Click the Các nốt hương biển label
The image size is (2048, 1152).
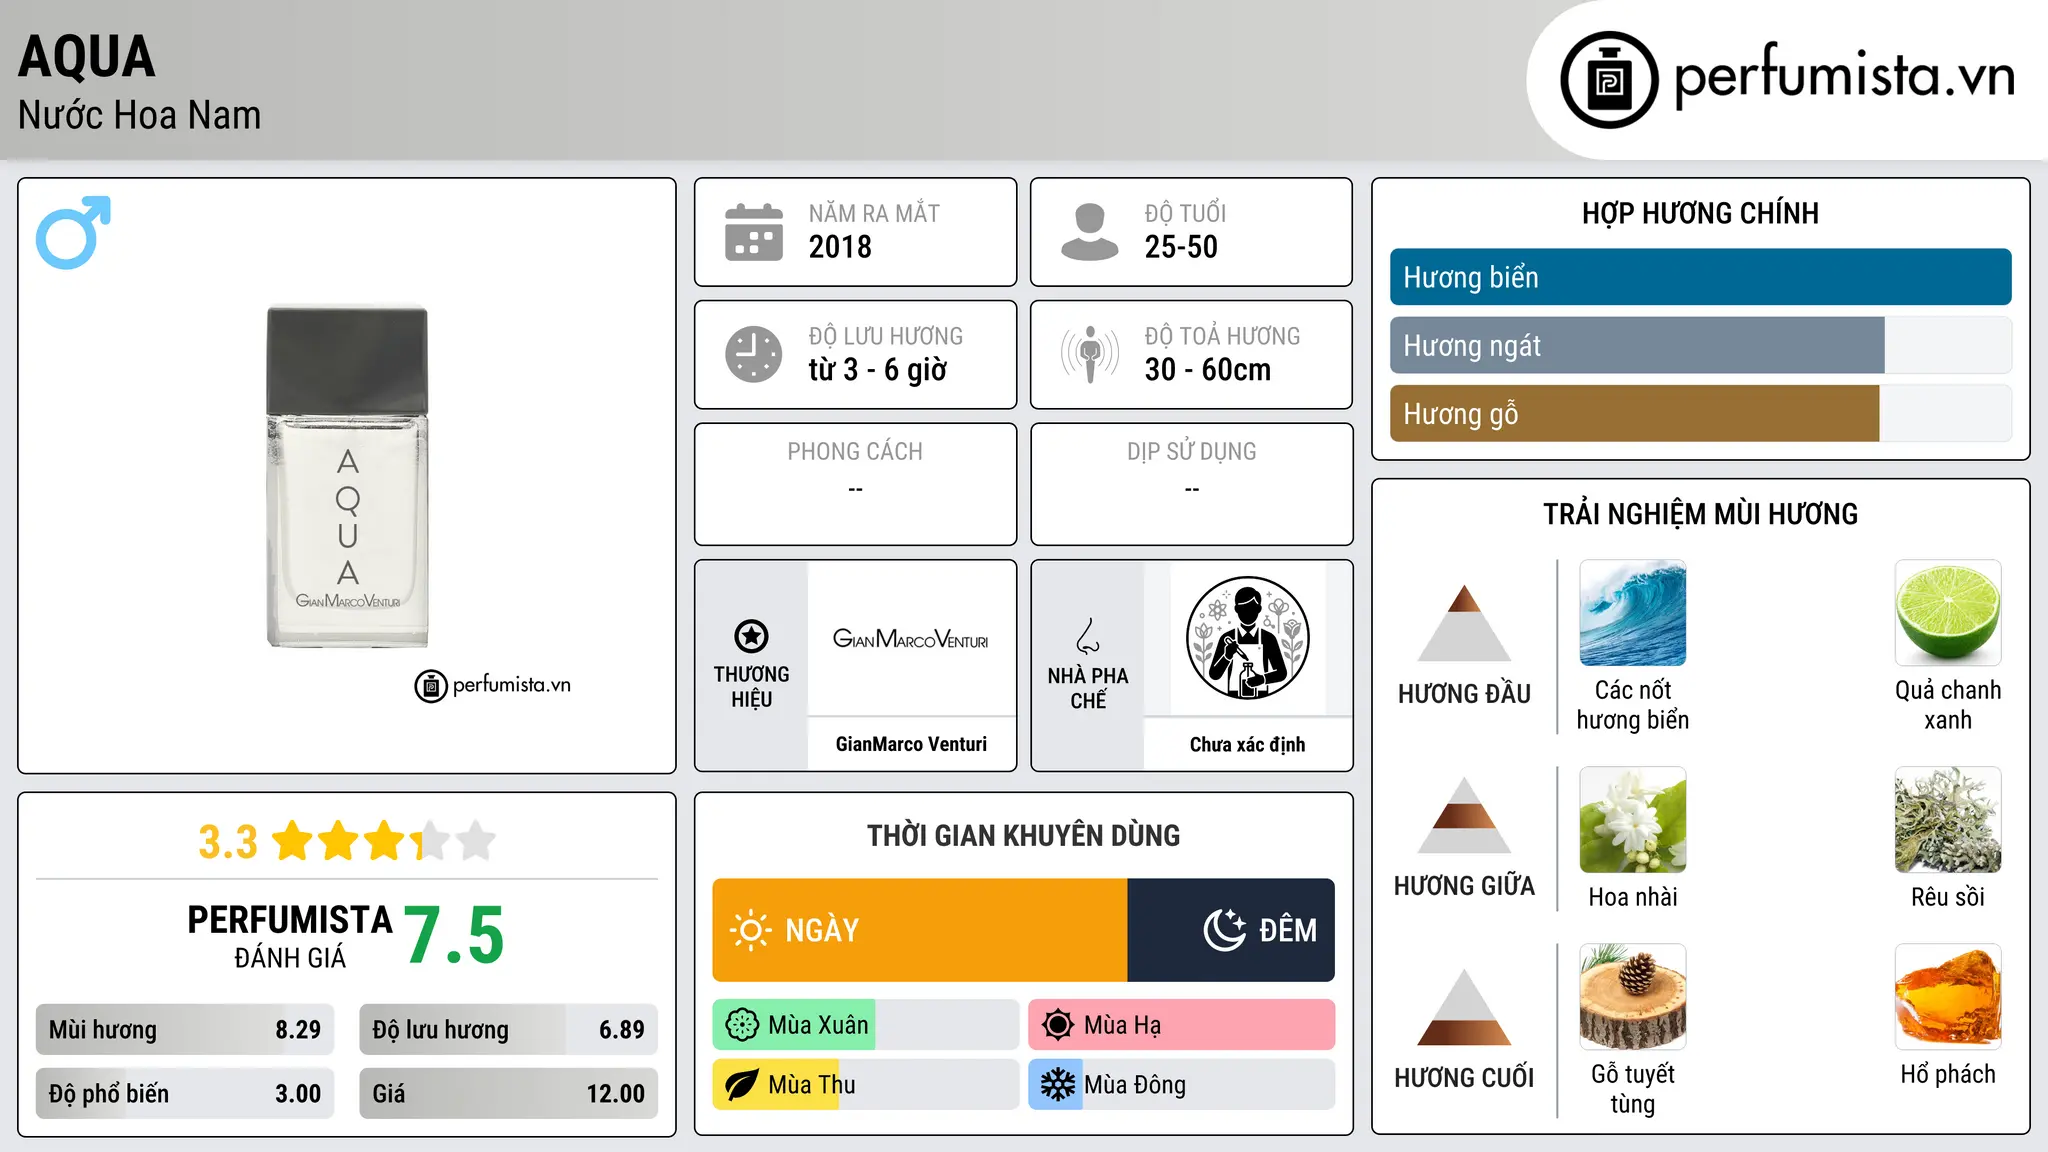click(1632, 705)
